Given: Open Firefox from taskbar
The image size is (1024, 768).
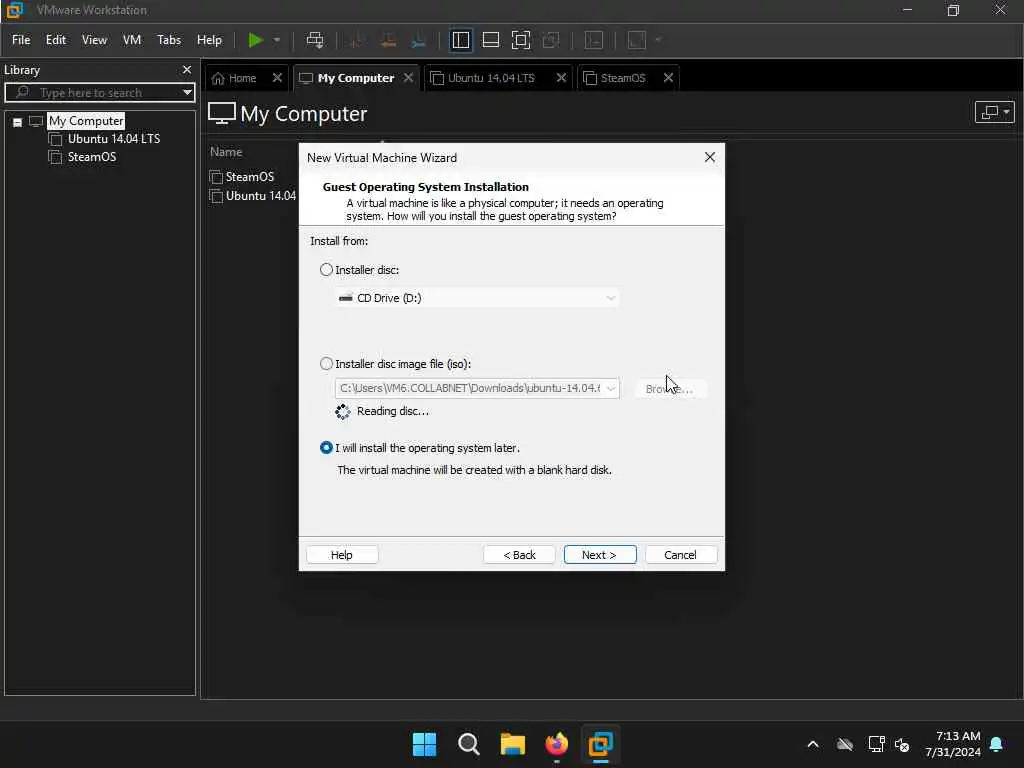Looking at the screenshot, I should (556, 744).
